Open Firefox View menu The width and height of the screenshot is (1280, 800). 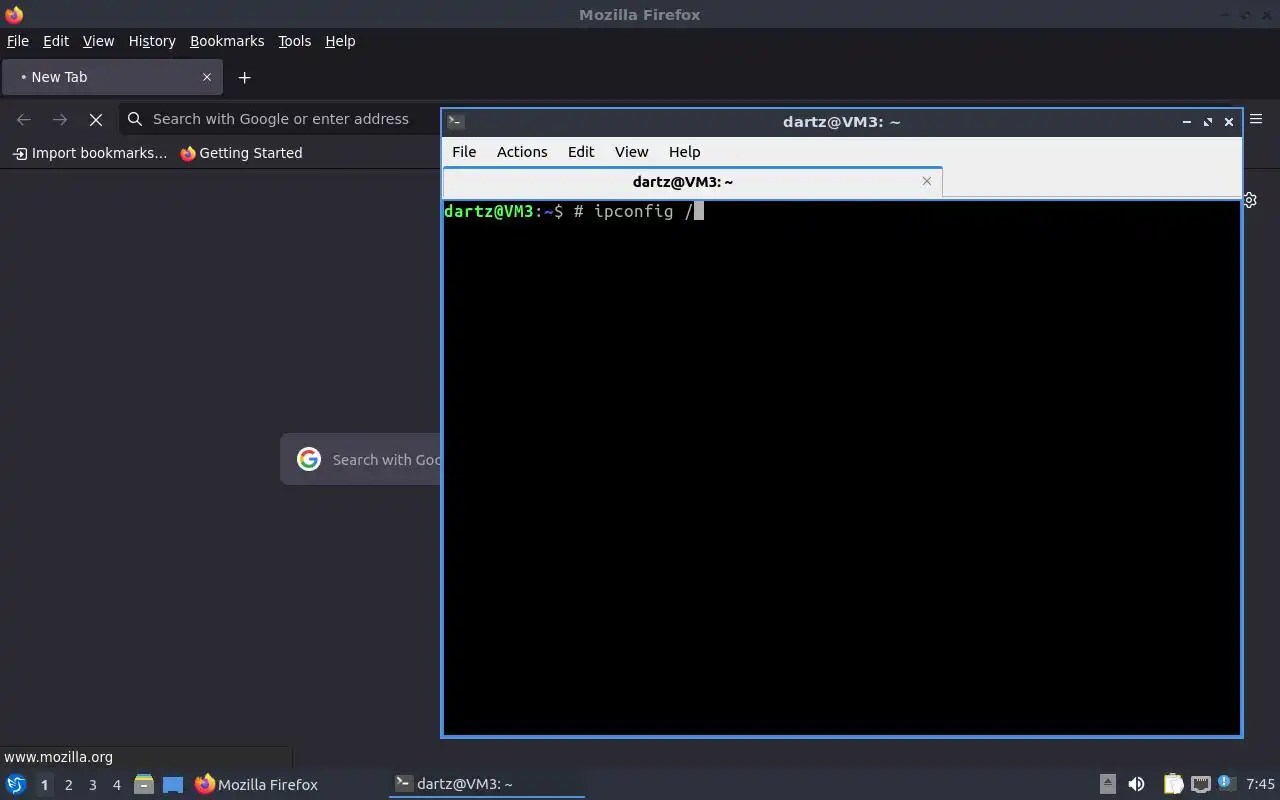(98, 41)
